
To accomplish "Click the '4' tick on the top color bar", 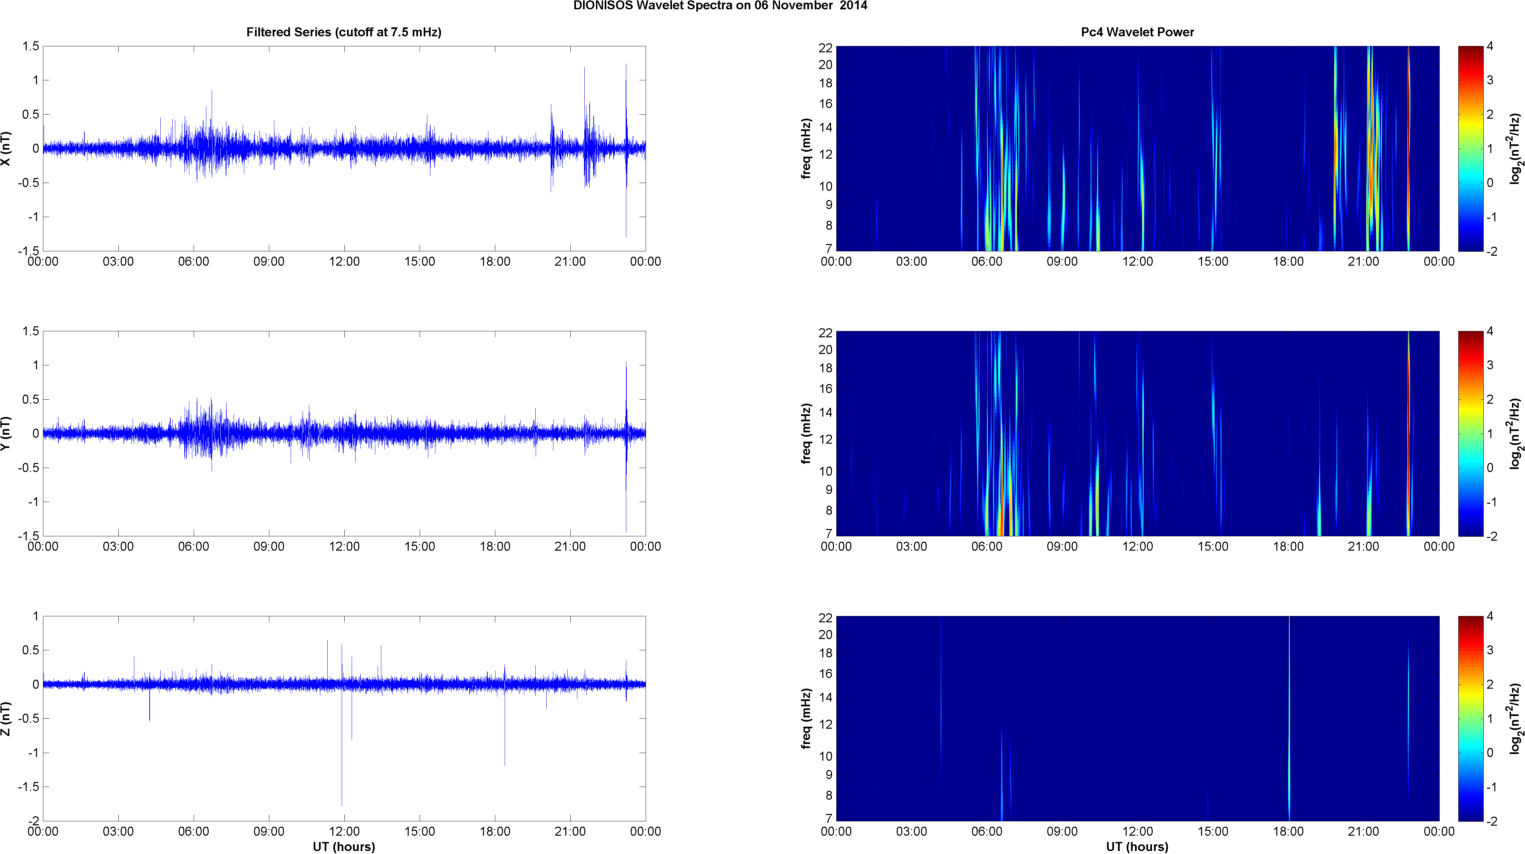I will (x=1490, y=47).
